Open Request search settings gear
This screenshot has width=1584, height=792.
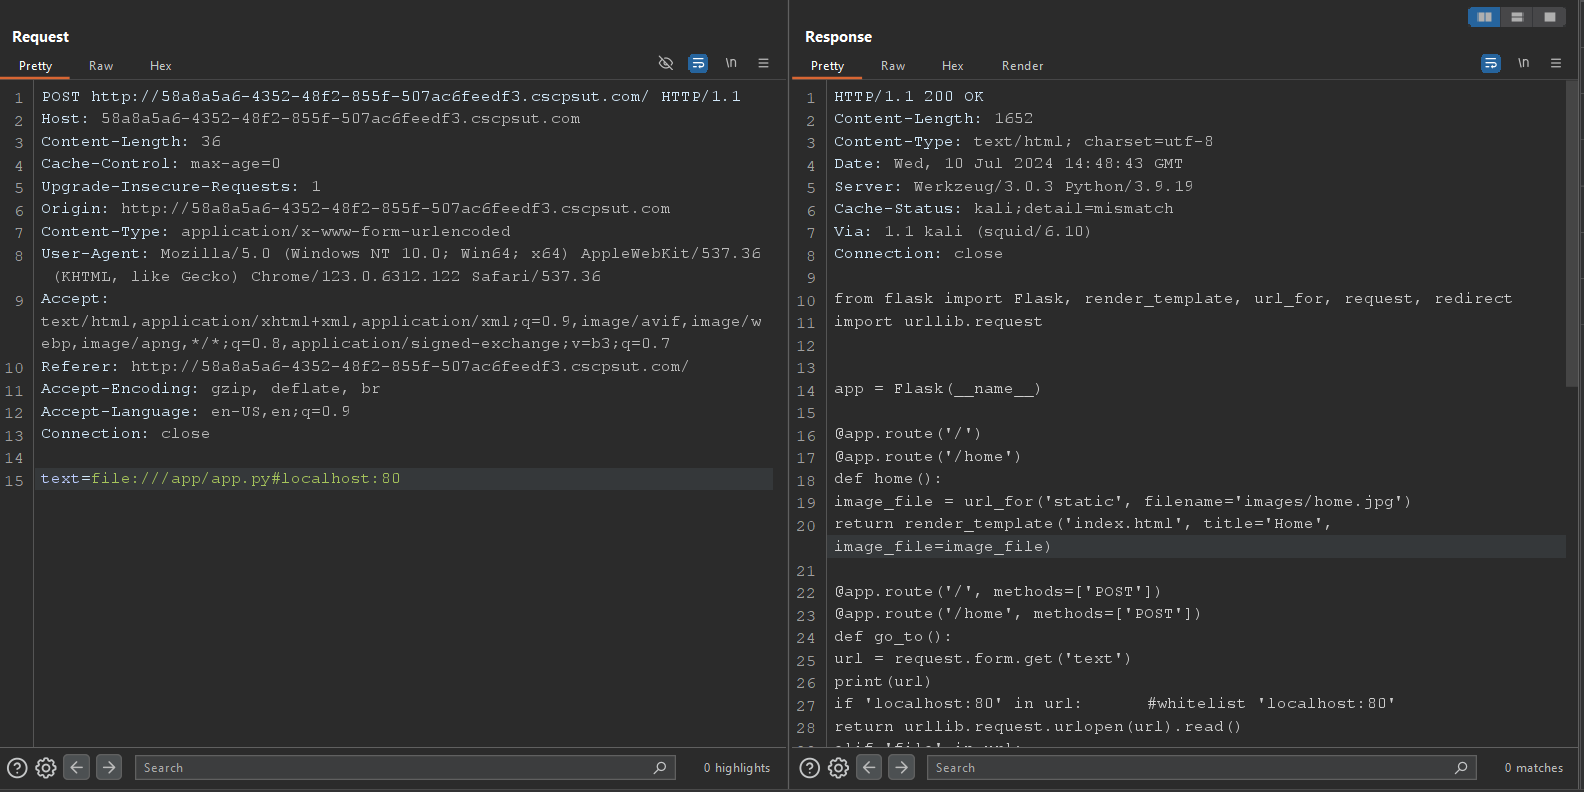click(46, 768)
